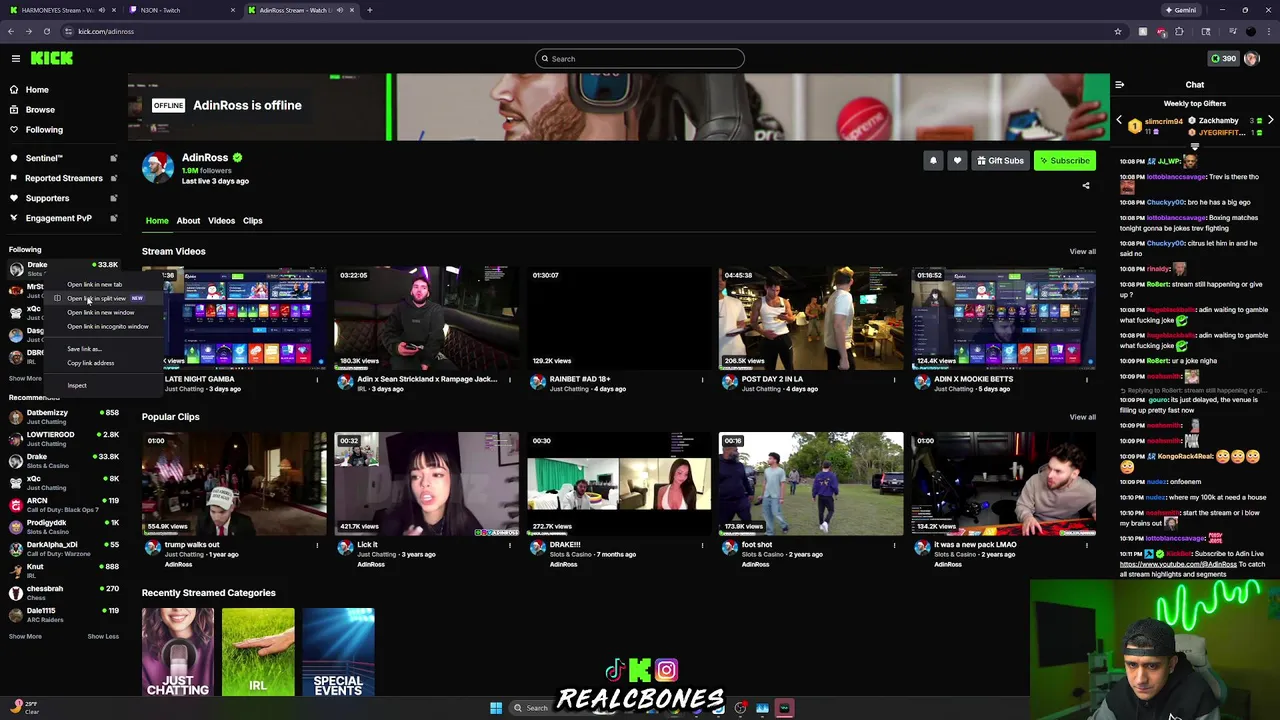Show More recommended channels
This screenshot has height=720, width=1280.
(x=25, y=636)
